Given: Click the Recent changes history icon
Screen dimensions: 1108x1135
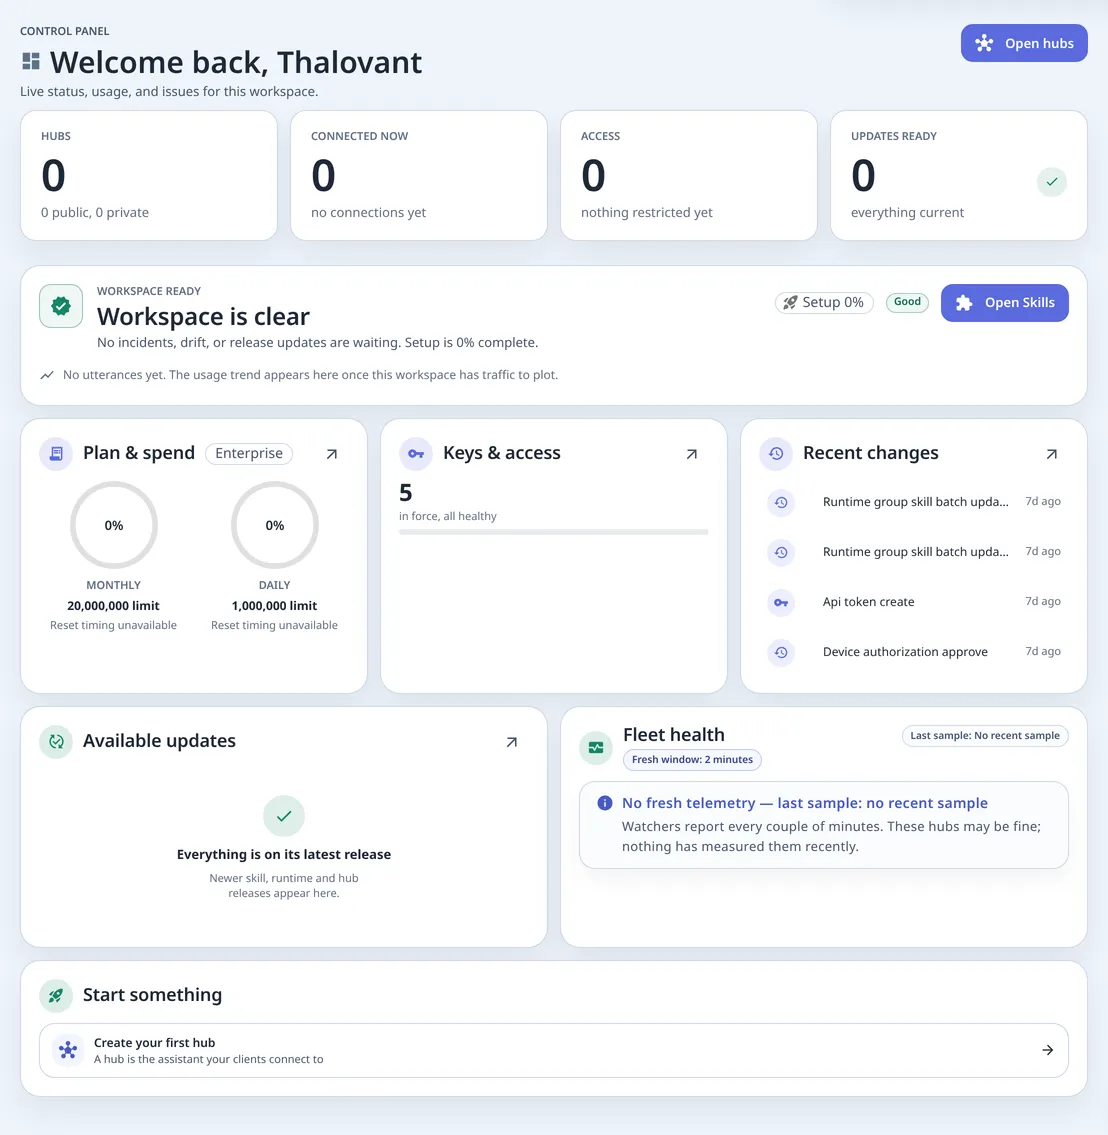Looking at the screenshot, I should [x=776, y=454].
